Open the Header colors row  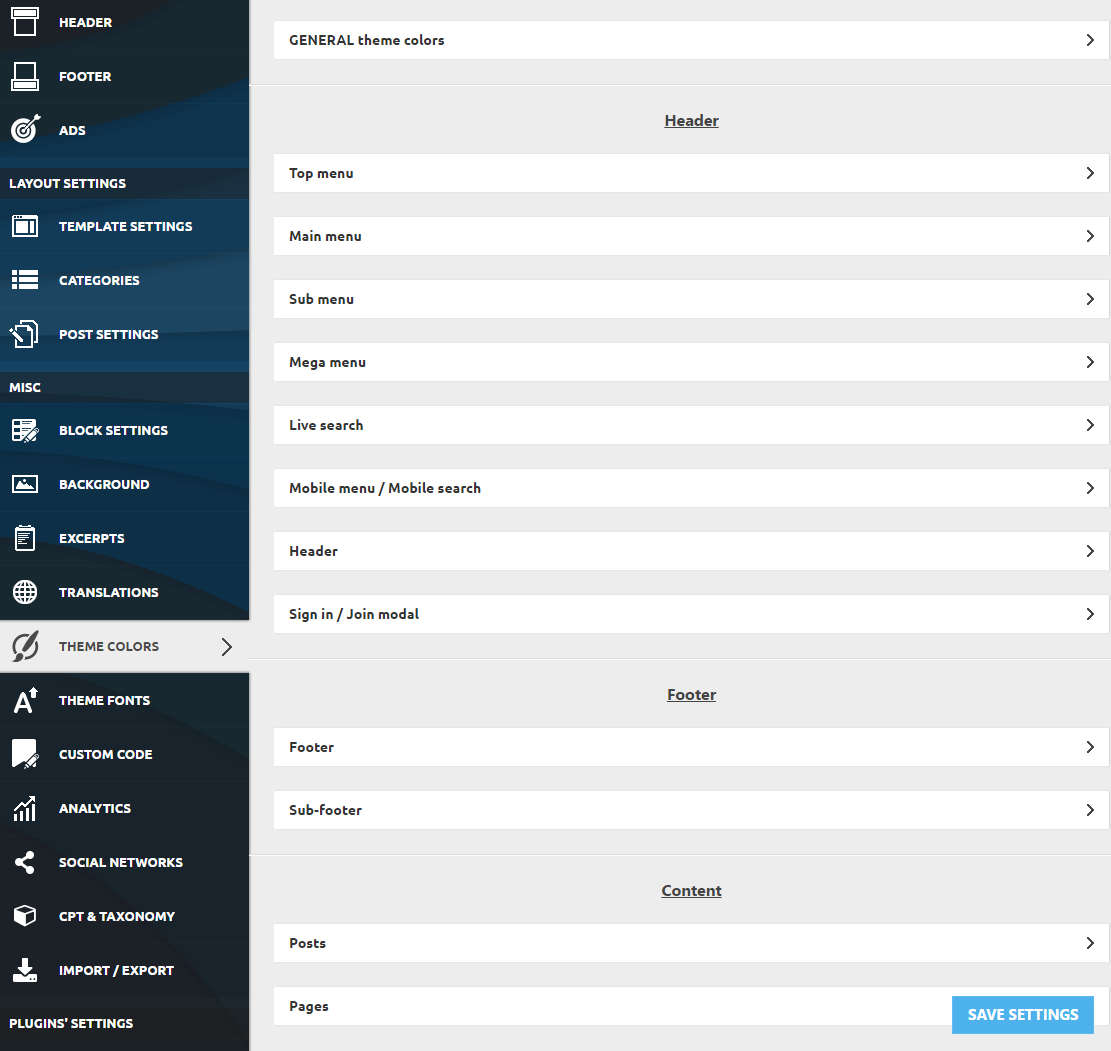(x=691, y=551)
